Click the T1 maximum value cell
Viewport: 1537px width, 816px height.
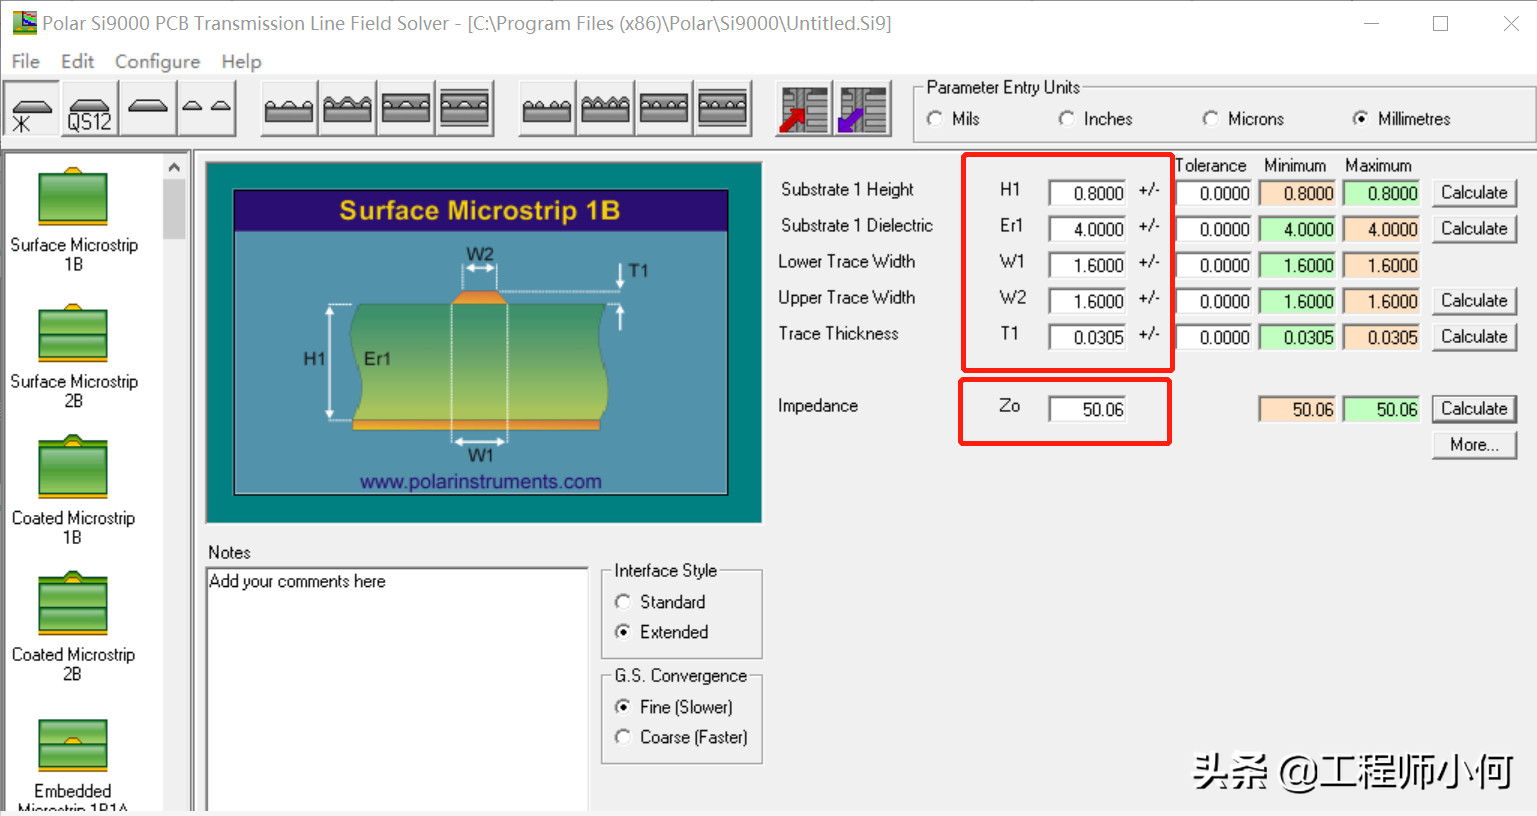[x=1382, y=337]
